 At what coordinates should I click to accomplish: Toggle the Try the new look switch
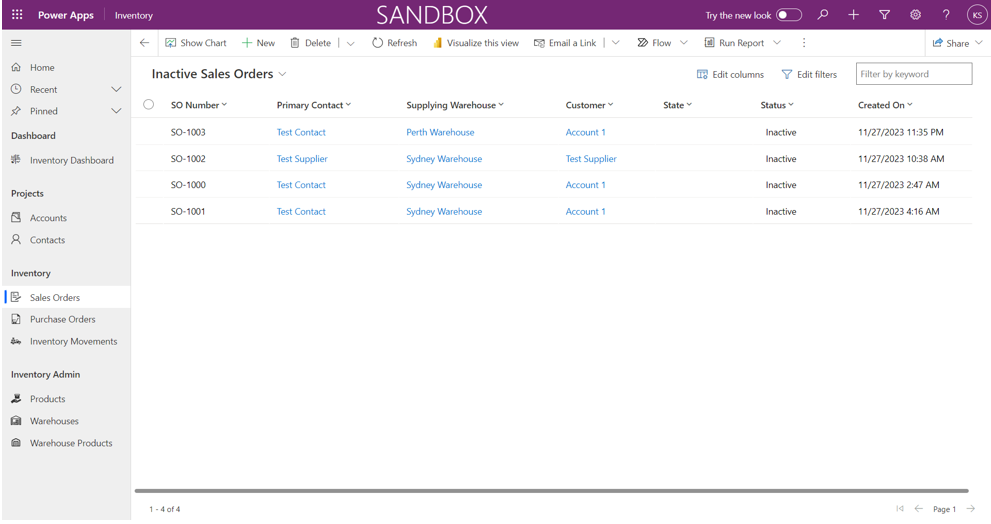click(x=789, y=15)
